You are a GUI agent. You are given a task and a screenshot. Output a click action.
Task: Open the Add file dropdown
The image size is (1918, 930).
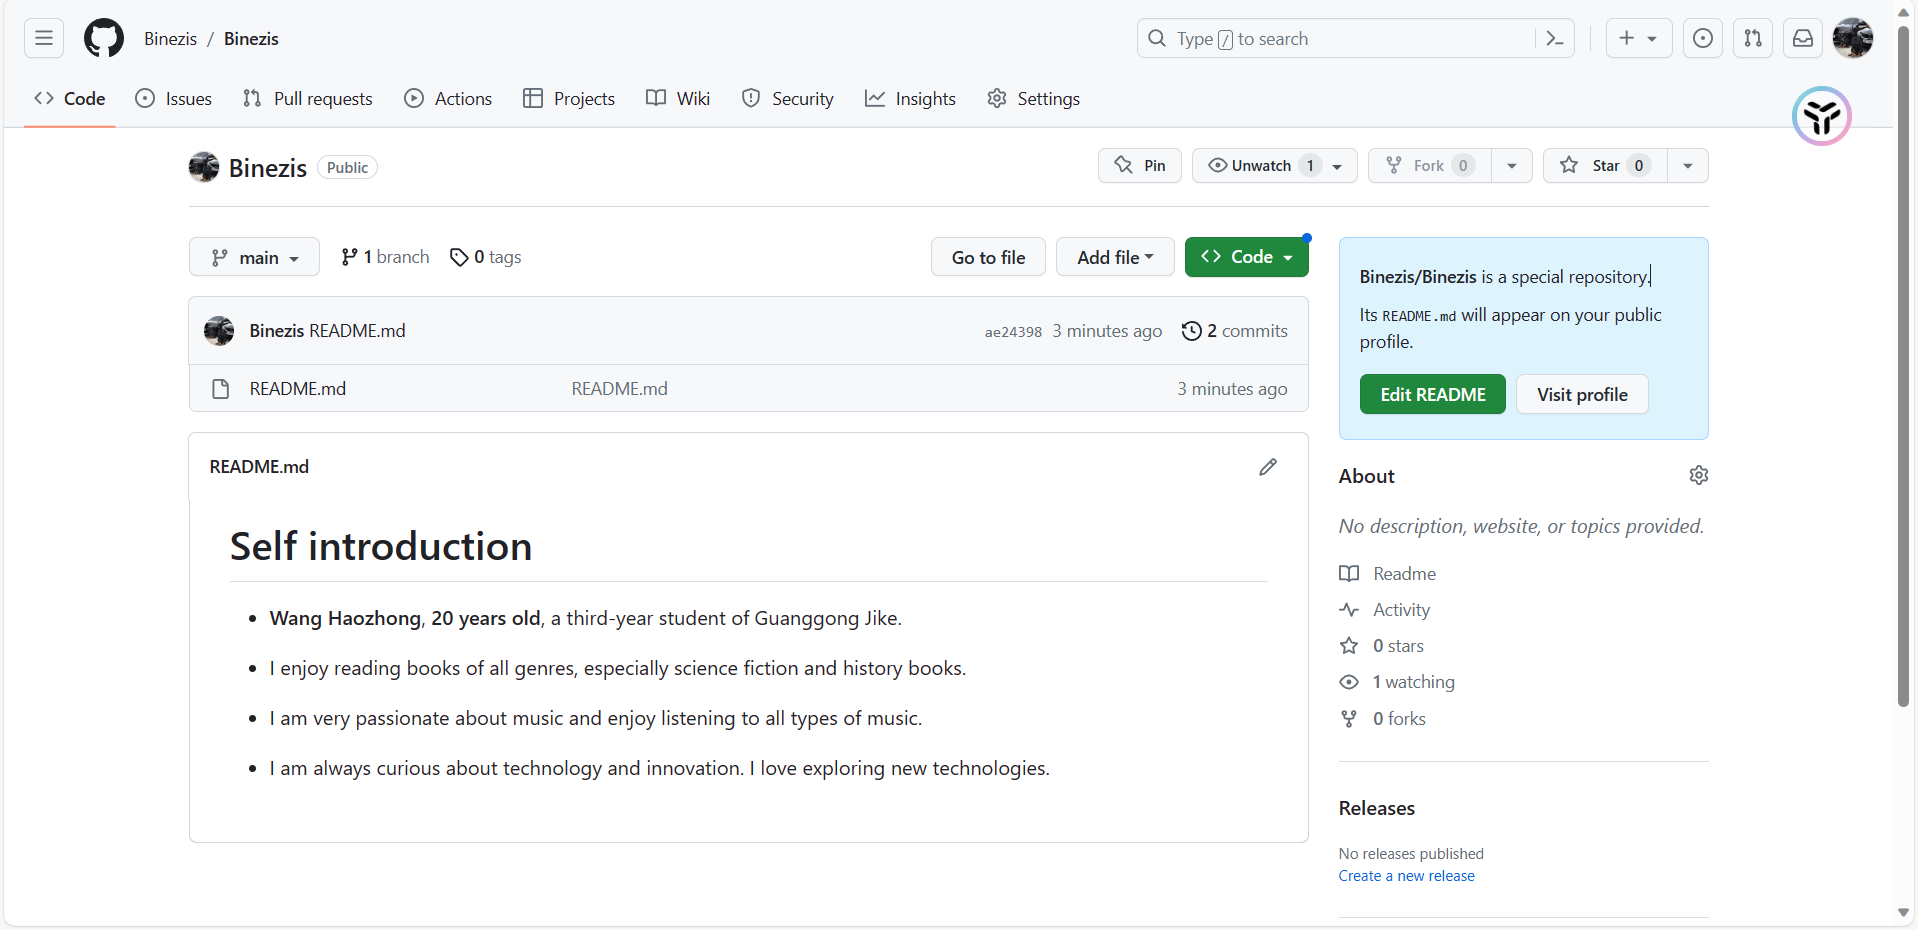(1115, 258)
